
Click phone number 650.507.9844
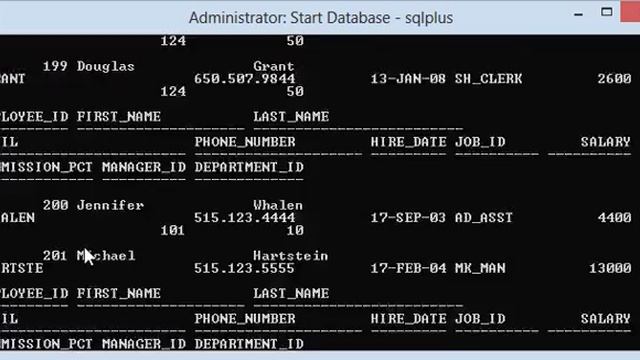[244, 79]
